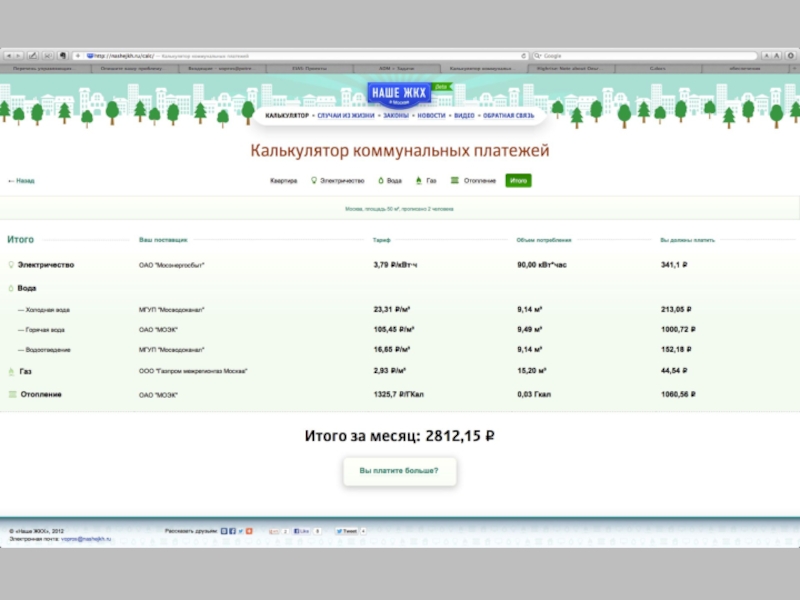Click the orange share icon in footer
Viewport: 800px width, 600px height.
pos(249,531)
